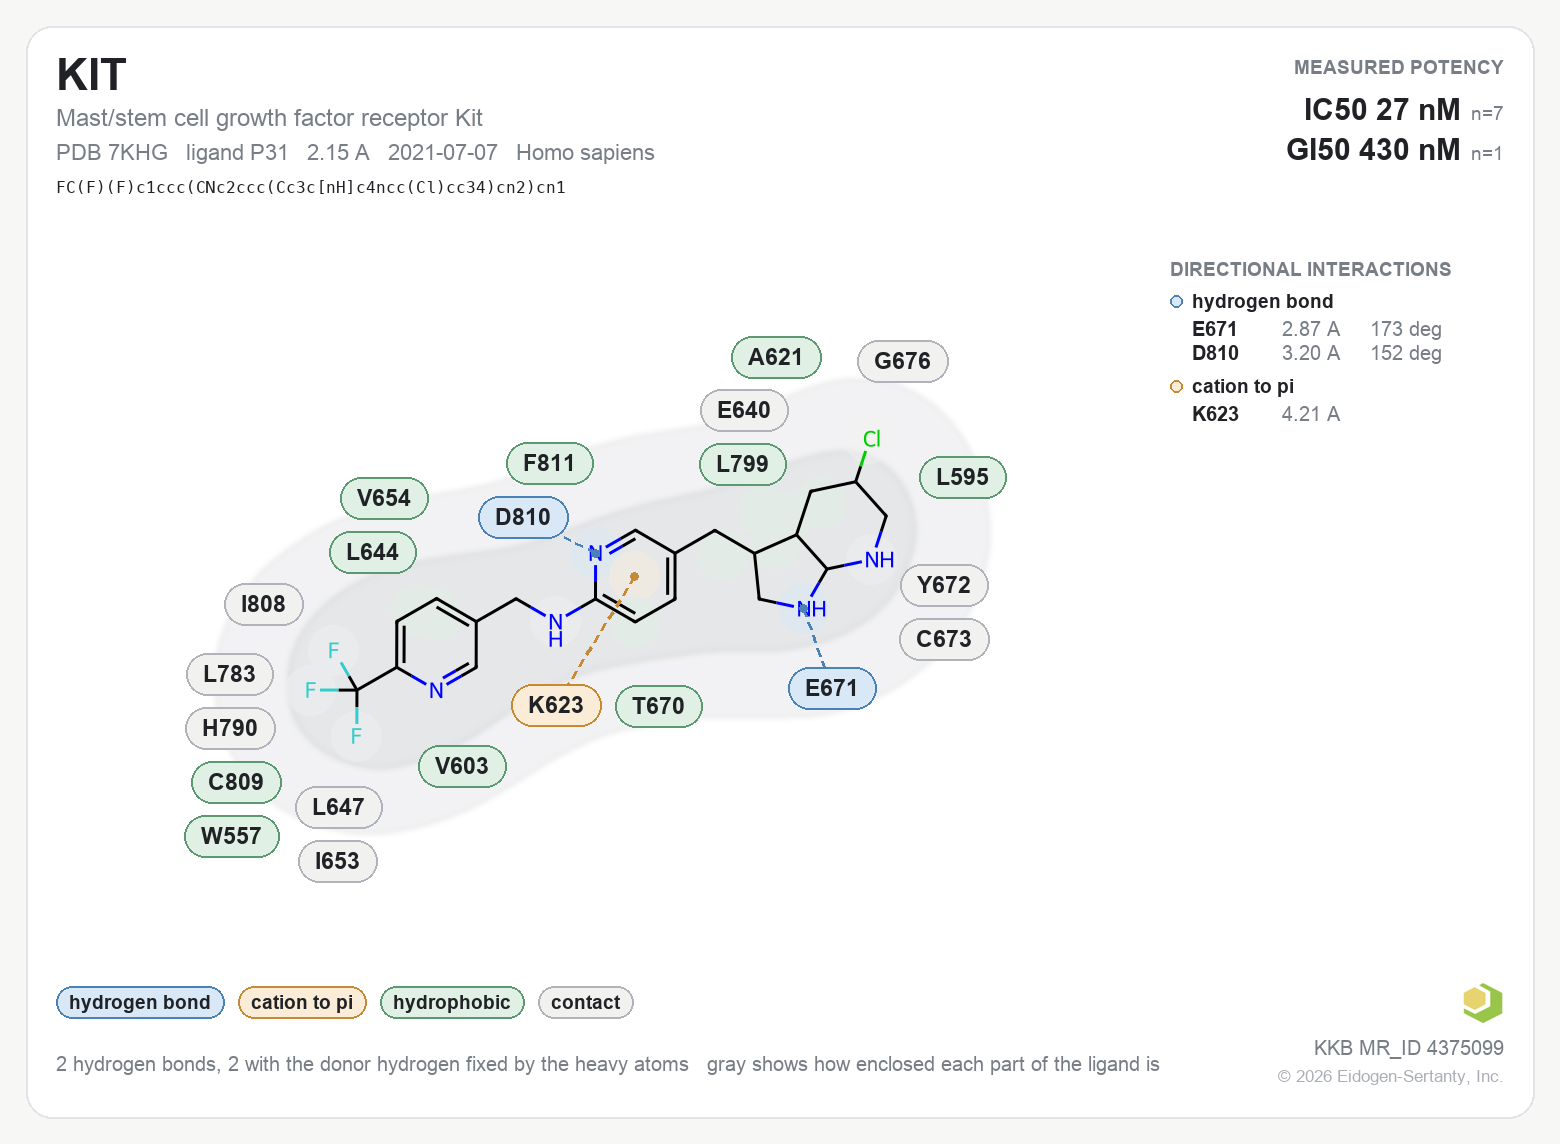
Task: Click the Eidogen-Sertanty hexagon logo icon
Action: click(1482, 1002)
